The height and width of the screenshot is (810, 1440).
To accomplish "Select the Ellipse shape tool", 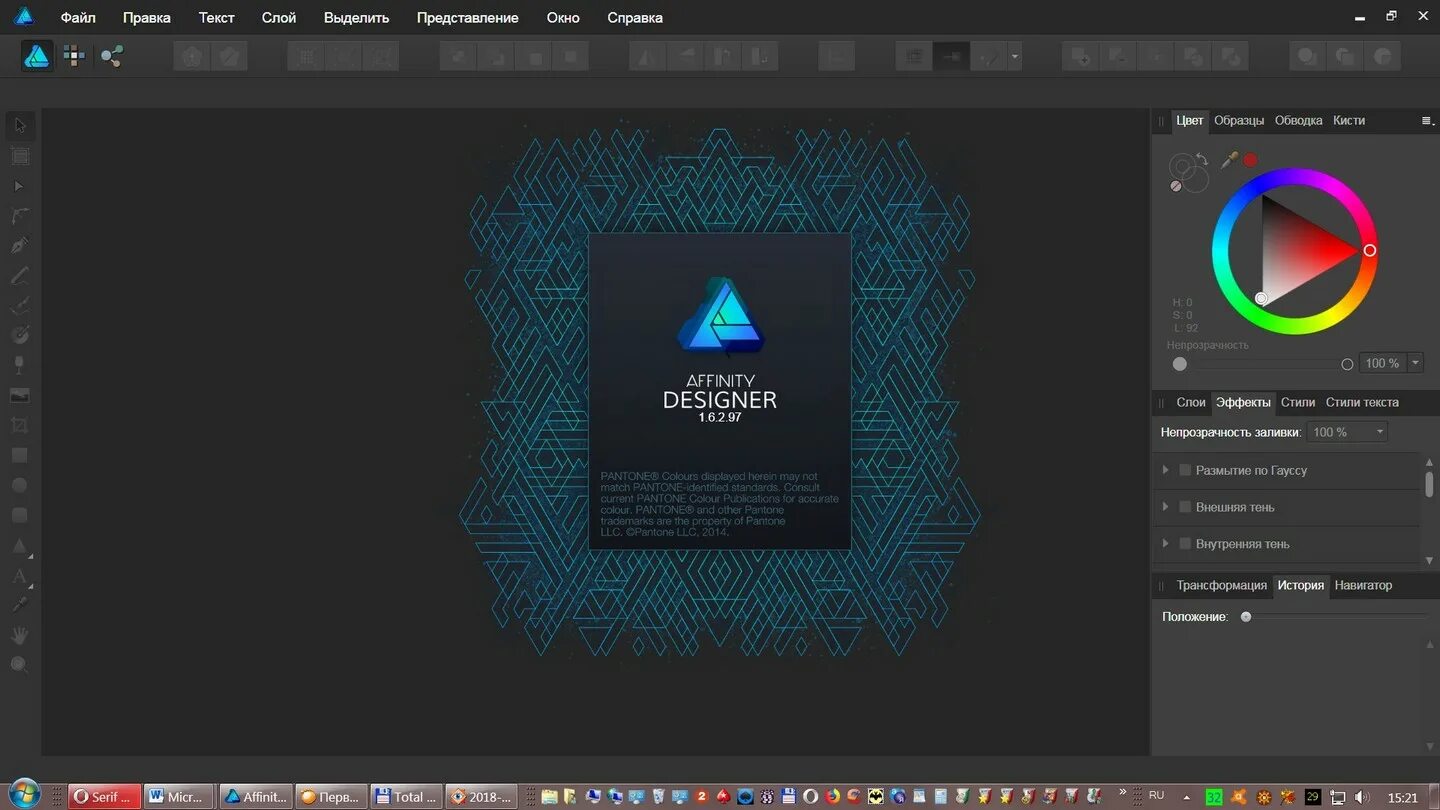I will click(x=19, y=485).
